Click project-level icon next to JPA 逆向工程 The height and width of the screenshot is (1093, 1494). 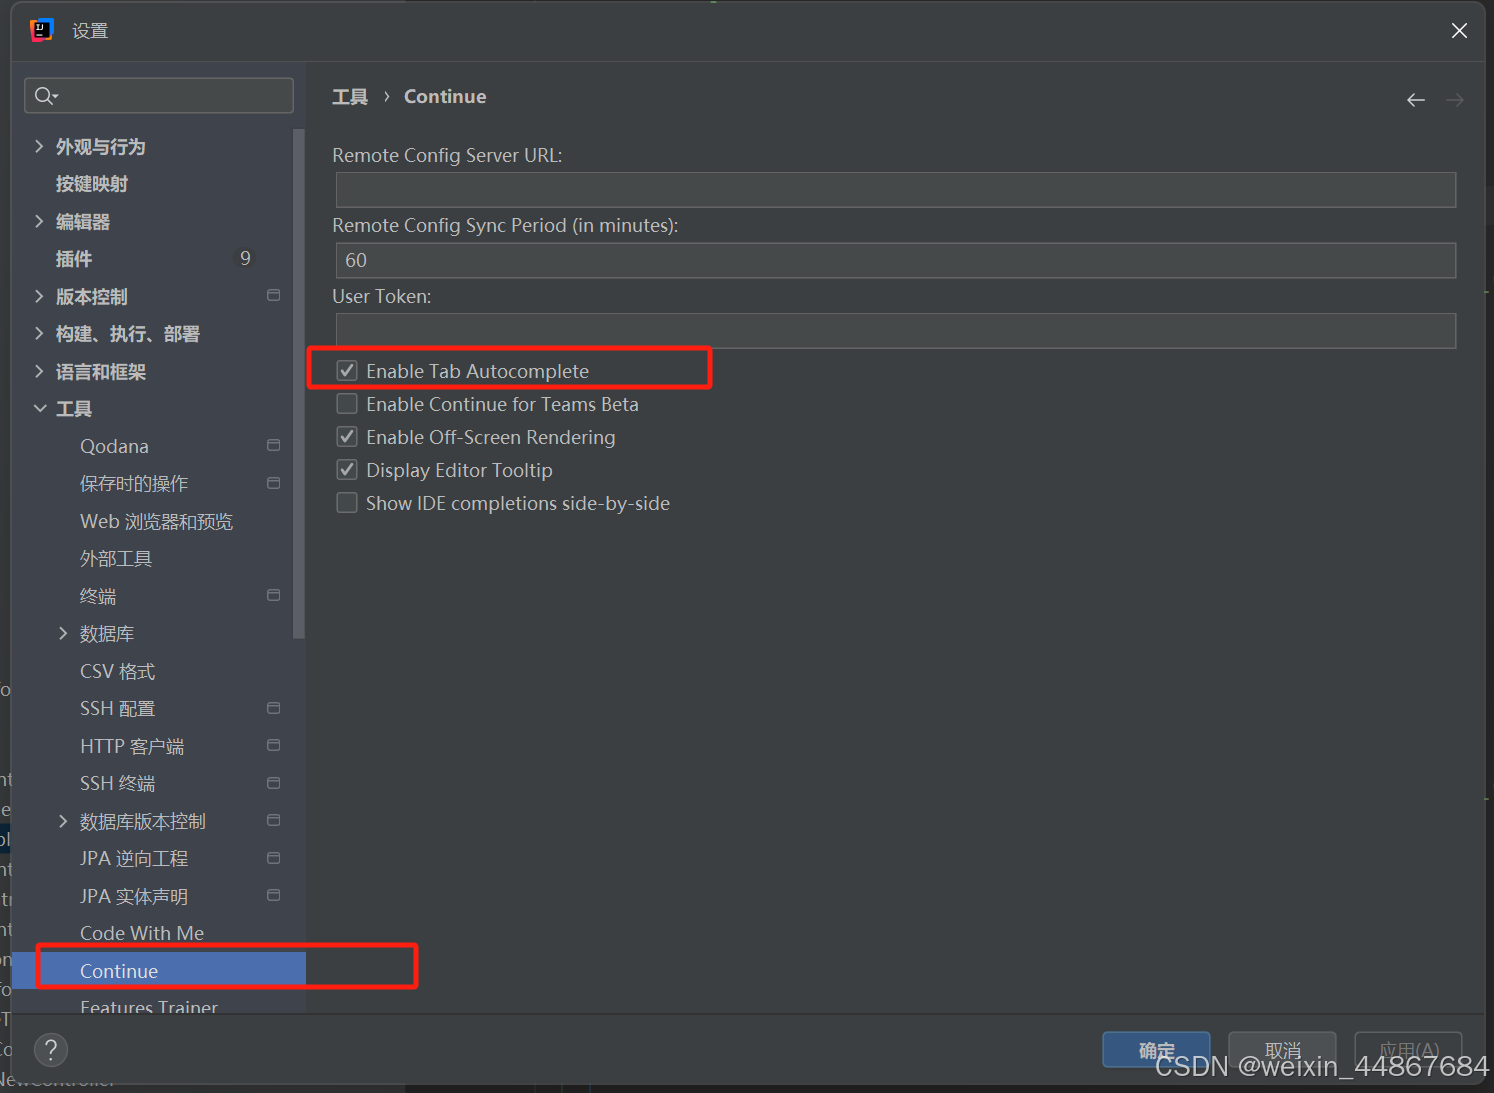273,858
